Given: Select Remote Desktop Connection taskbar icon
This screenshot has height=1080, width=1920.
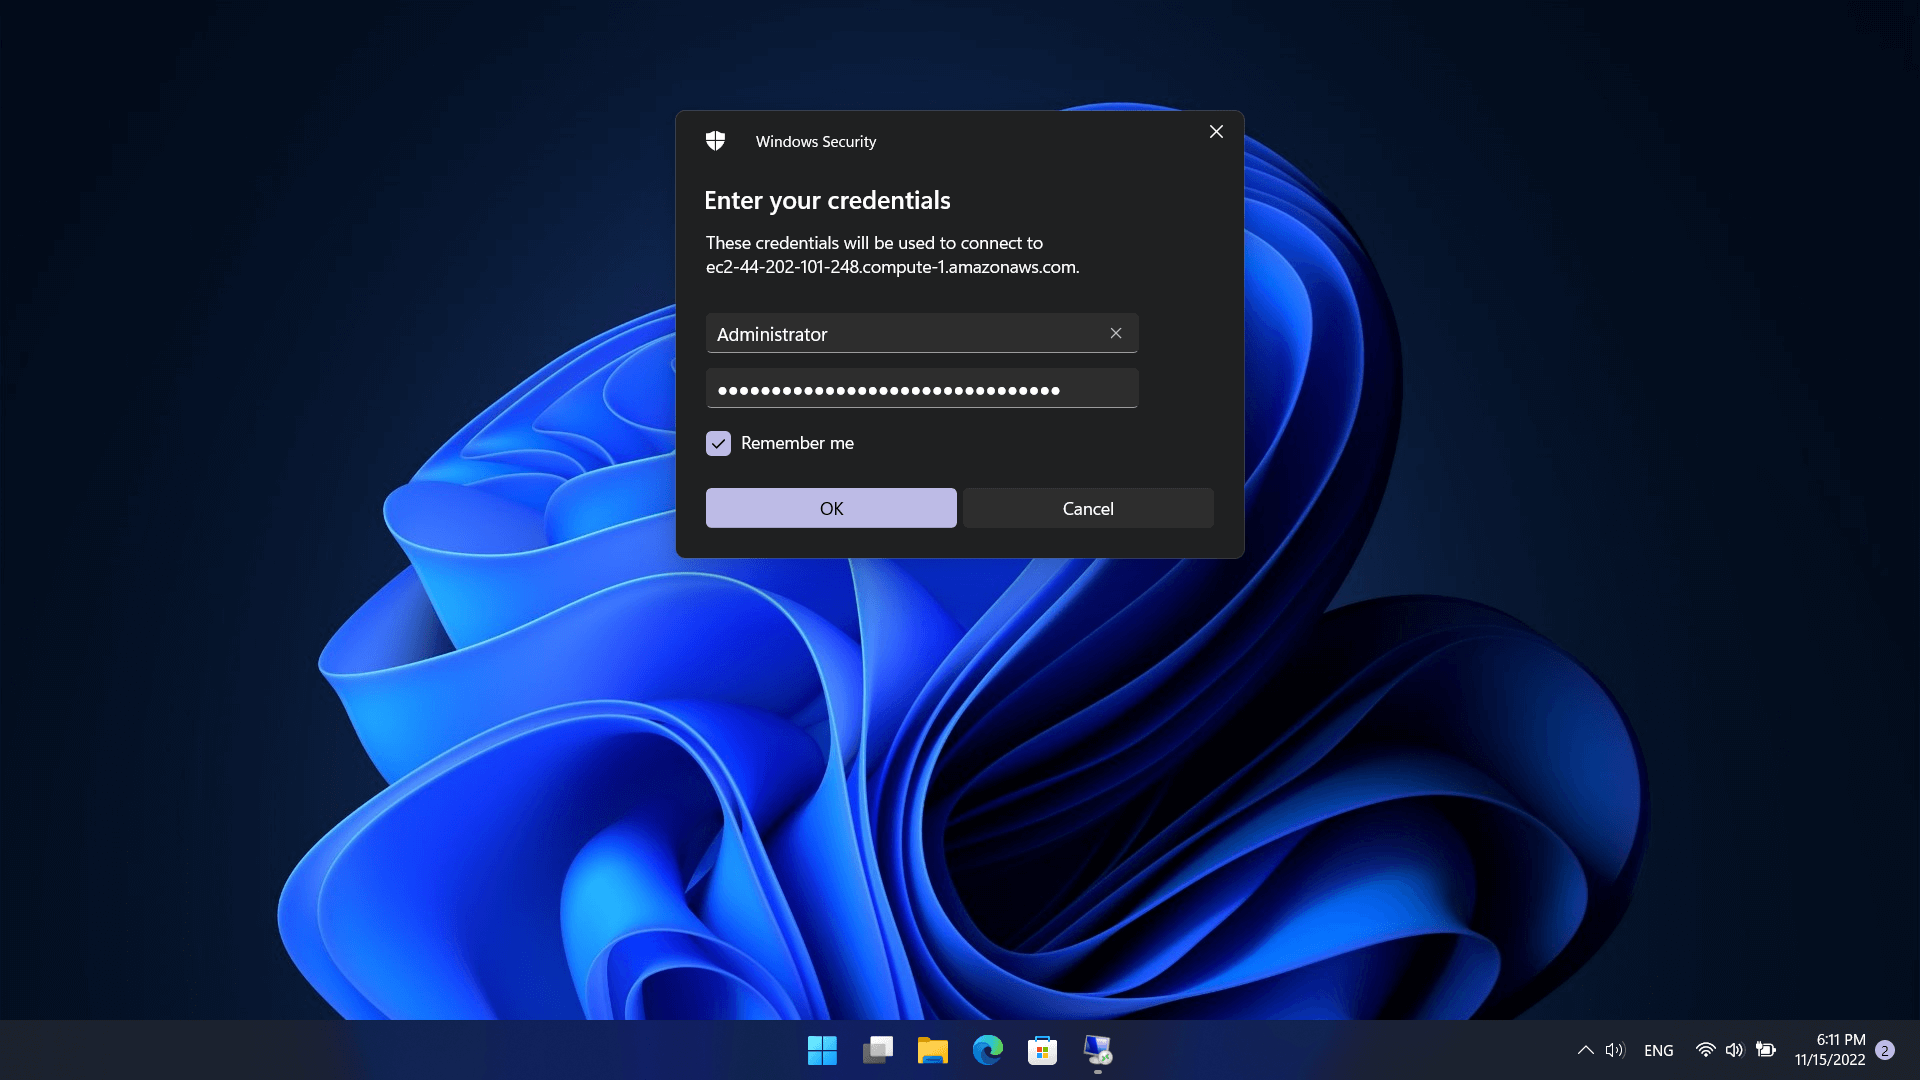Looking at the screenshot, I should coord(1097,1050).
